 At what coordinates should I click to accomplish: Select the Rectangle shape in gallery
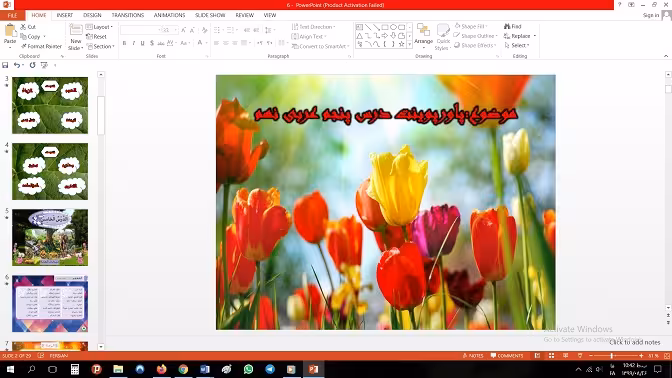point(385,27)
